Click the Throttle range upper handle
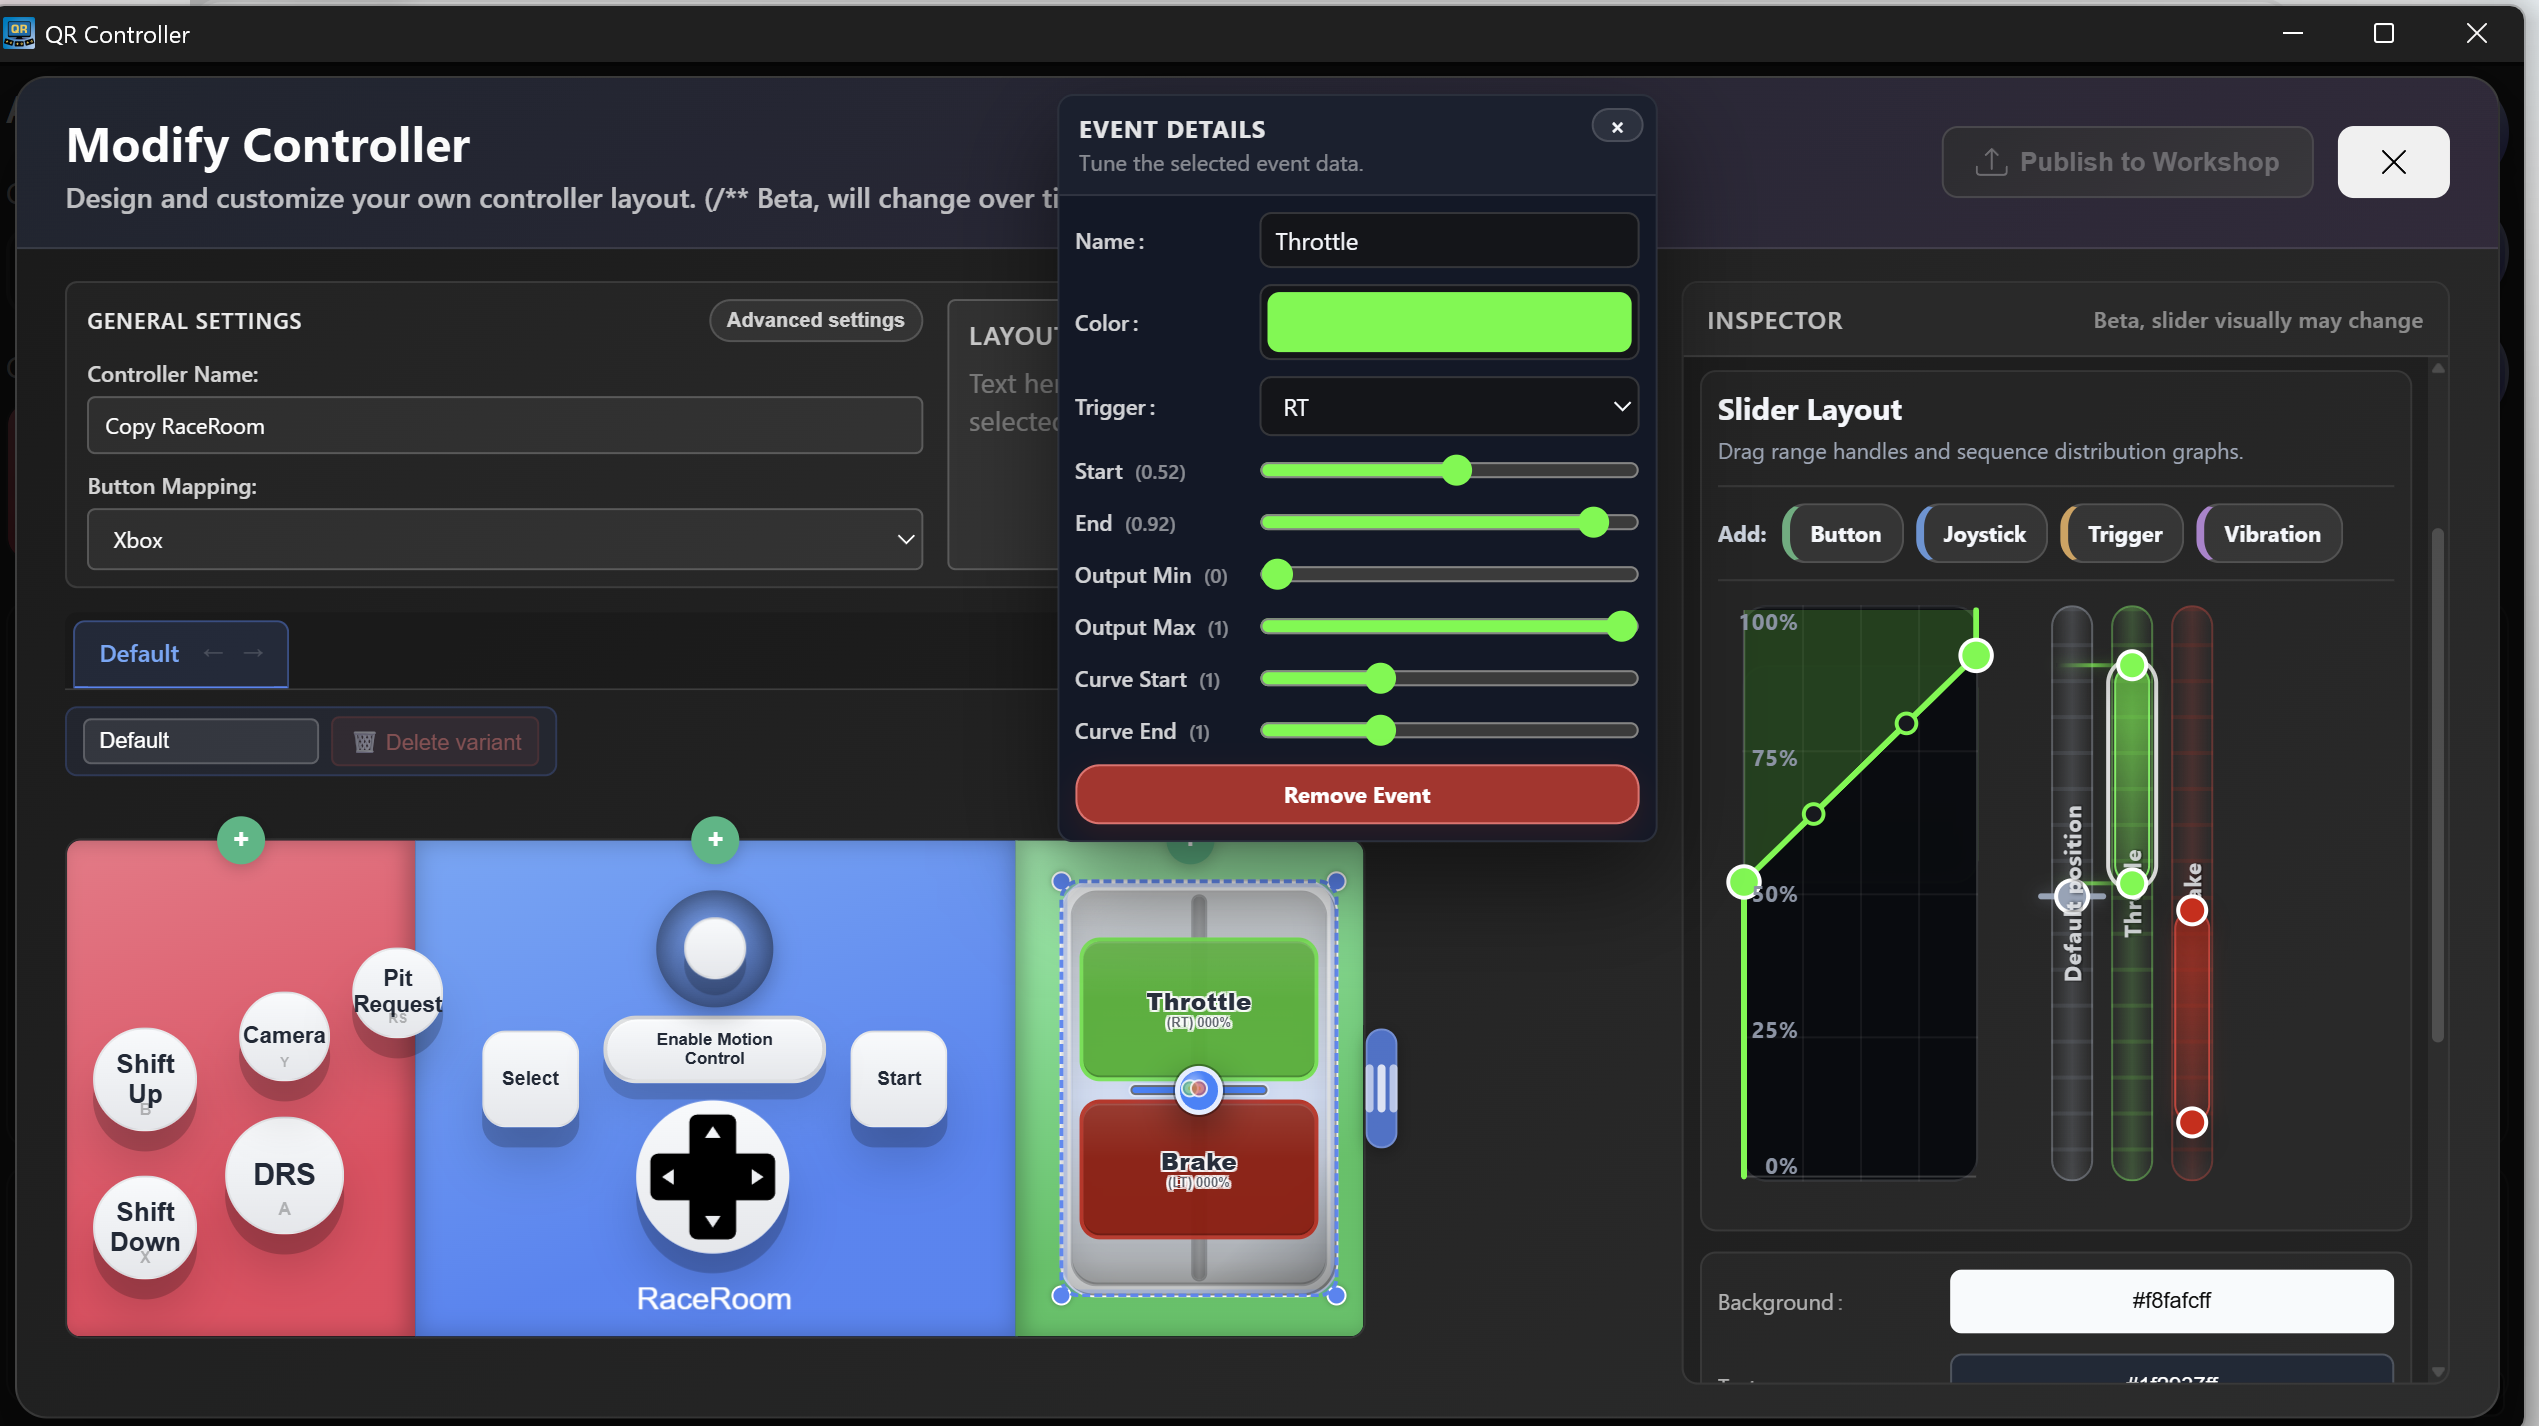 point(2132,665)
